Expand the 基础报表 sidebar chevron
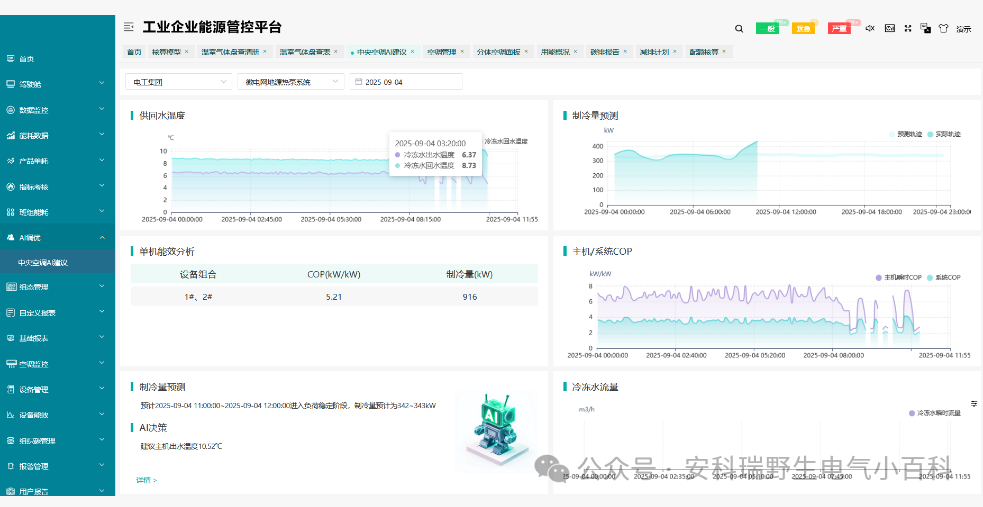The image size is (983, 507). tap(102, 338)
